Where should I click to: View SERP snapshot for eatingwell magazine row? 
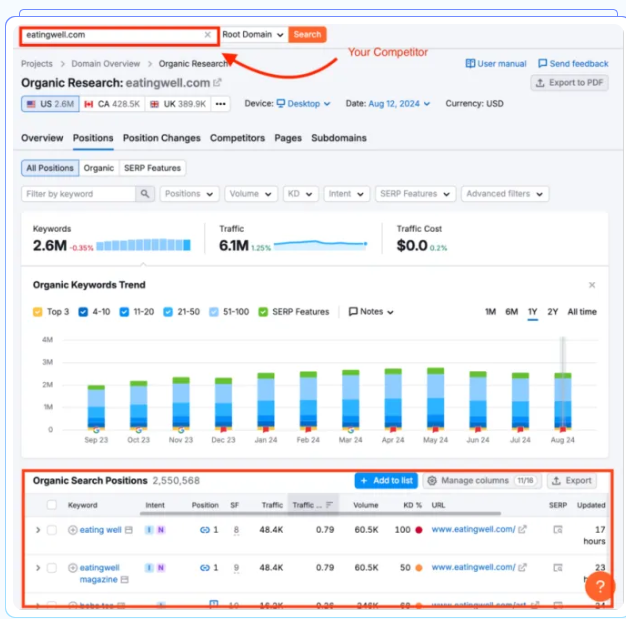click(x=558, y=568)
